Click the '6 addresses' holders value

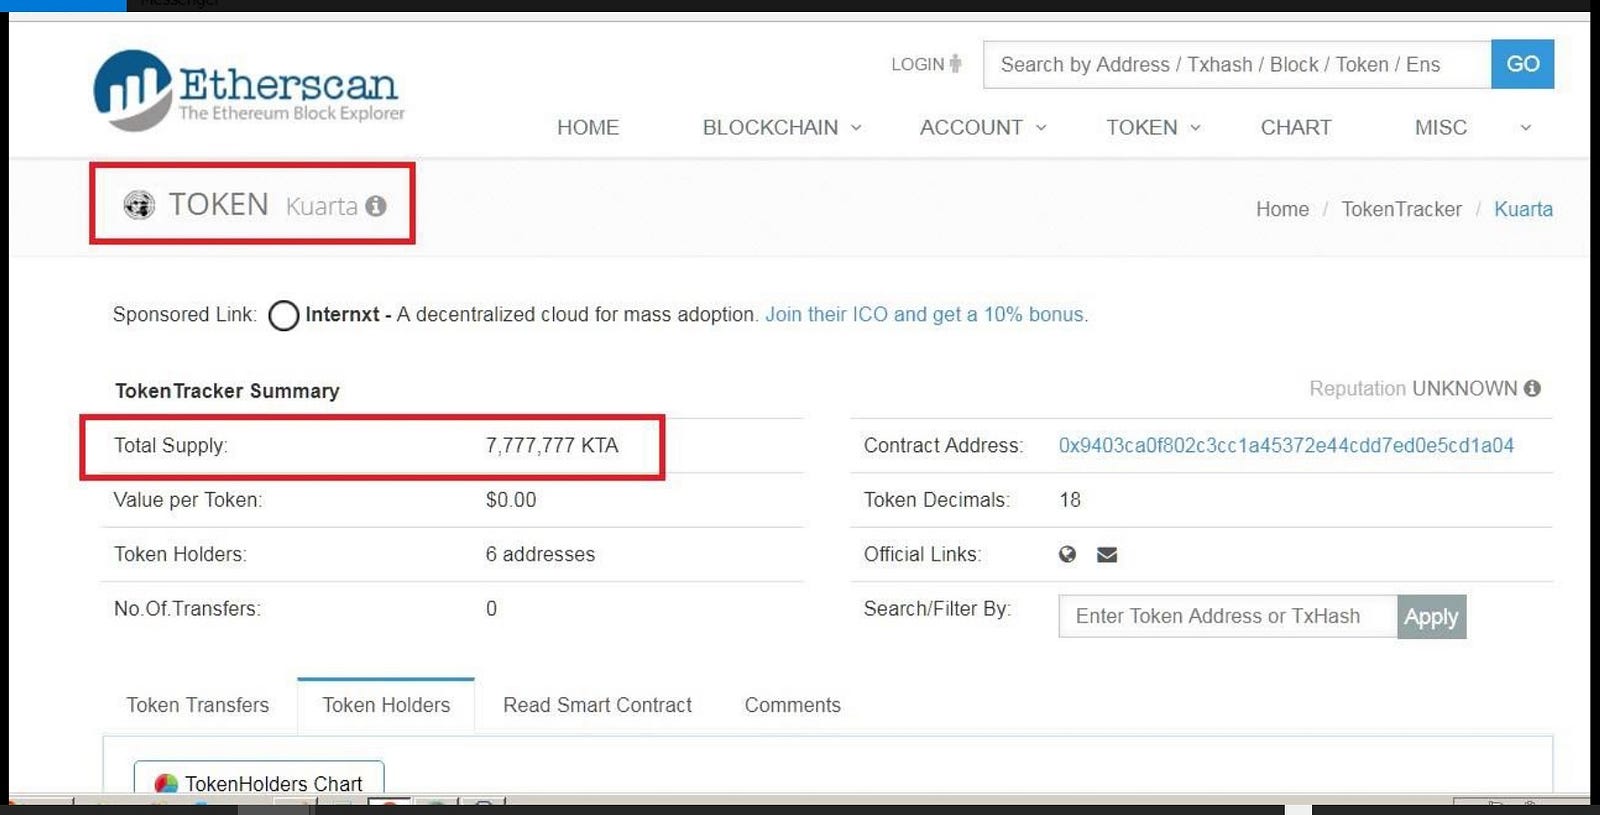pyautogui.click(x=540, y=554)
